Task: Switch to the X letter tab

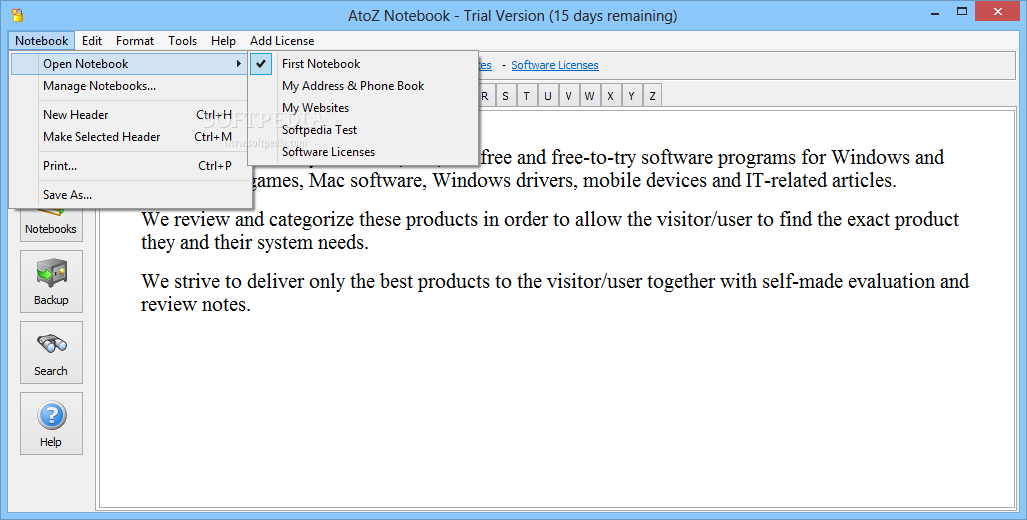Action: tap(610, 96)
